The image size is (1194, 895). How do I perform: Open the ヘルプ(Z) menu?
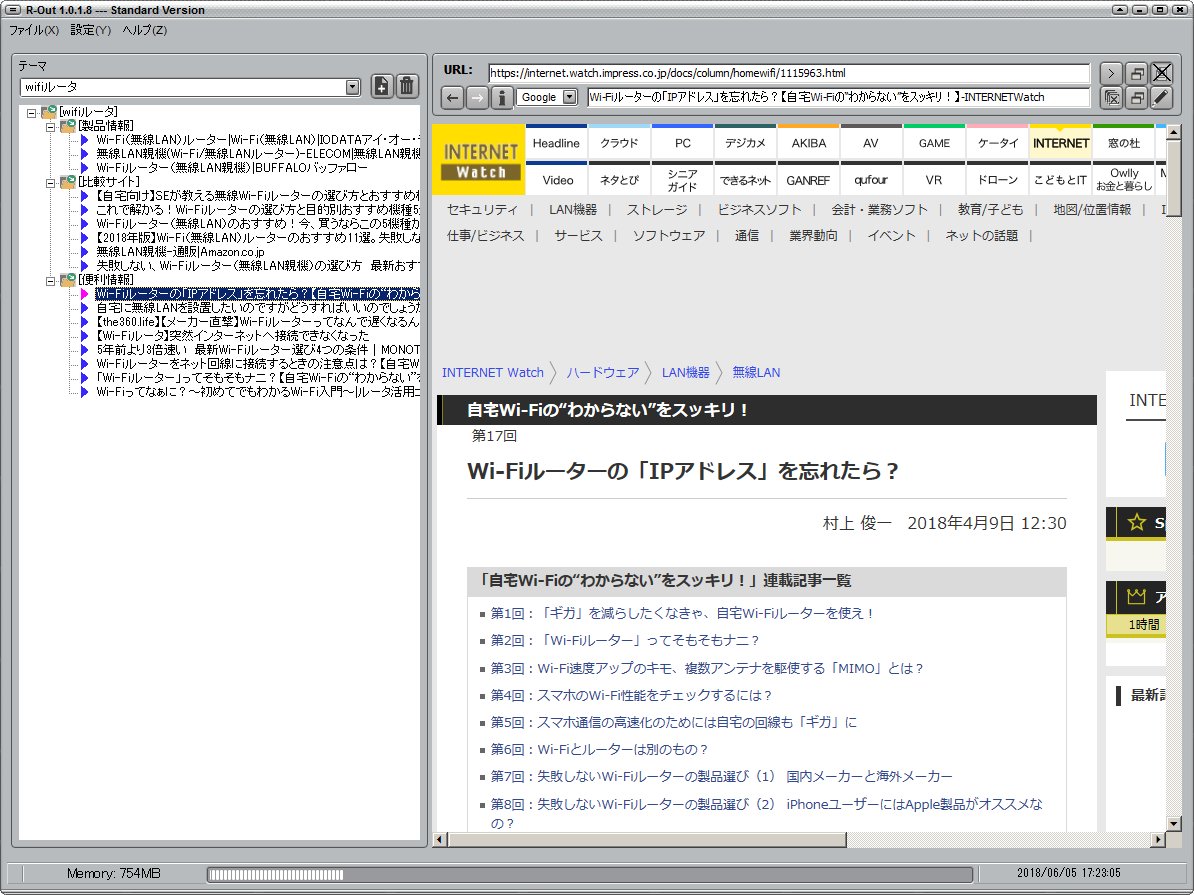tap(145, 30)
